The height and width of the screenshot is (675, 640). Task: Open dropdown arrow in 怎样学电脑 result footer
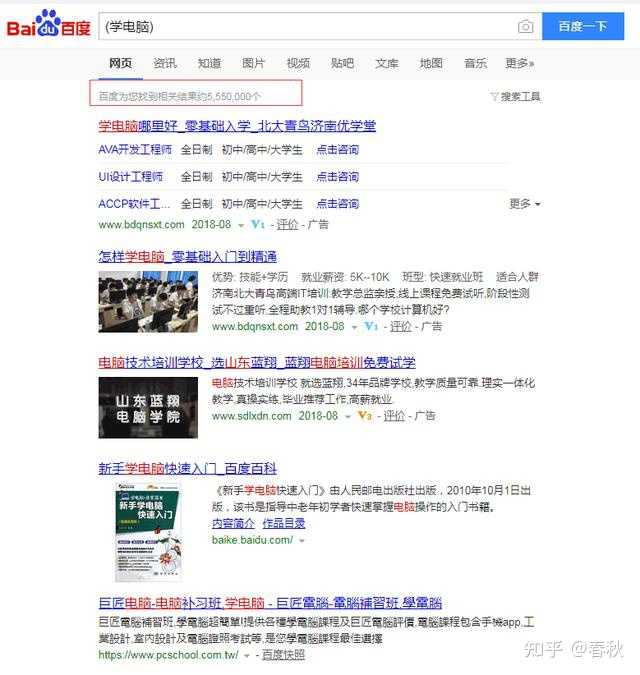pos(355,328)
